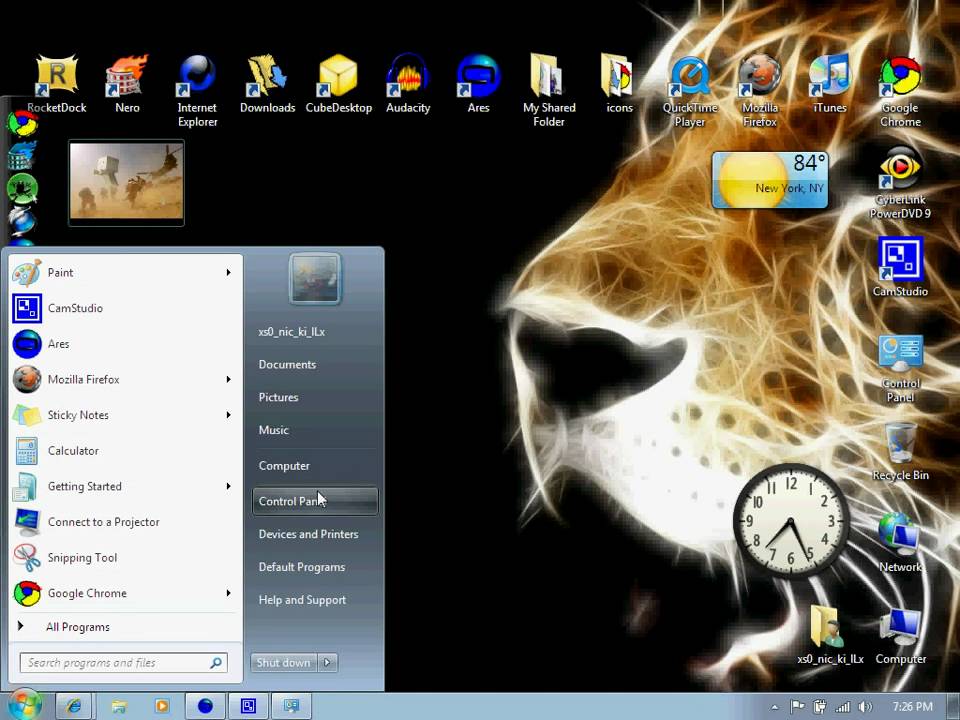The height and width of the screenshot is (720, 960).
Task: Open Snipping Tool from Start menu
Action: pos(125,558)
